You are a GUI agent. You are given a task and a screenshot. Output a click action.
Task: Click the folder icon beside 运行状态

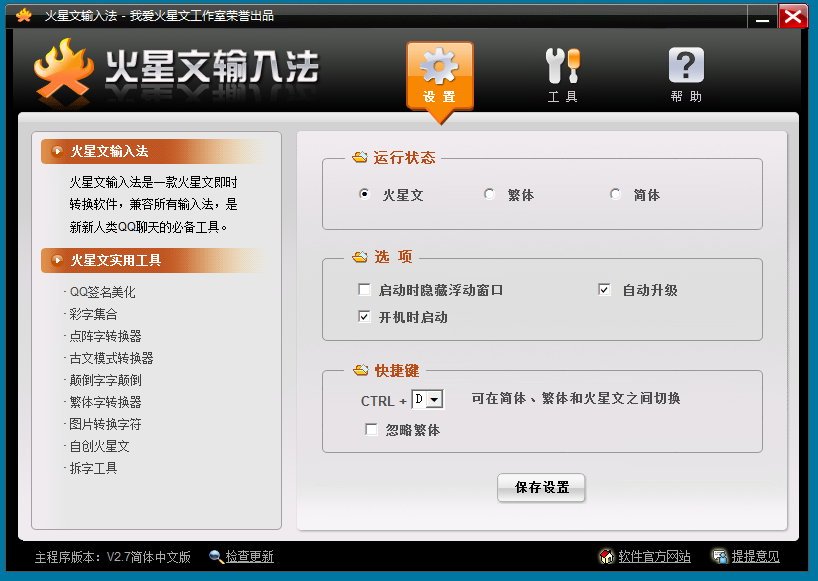coord(360,157)
